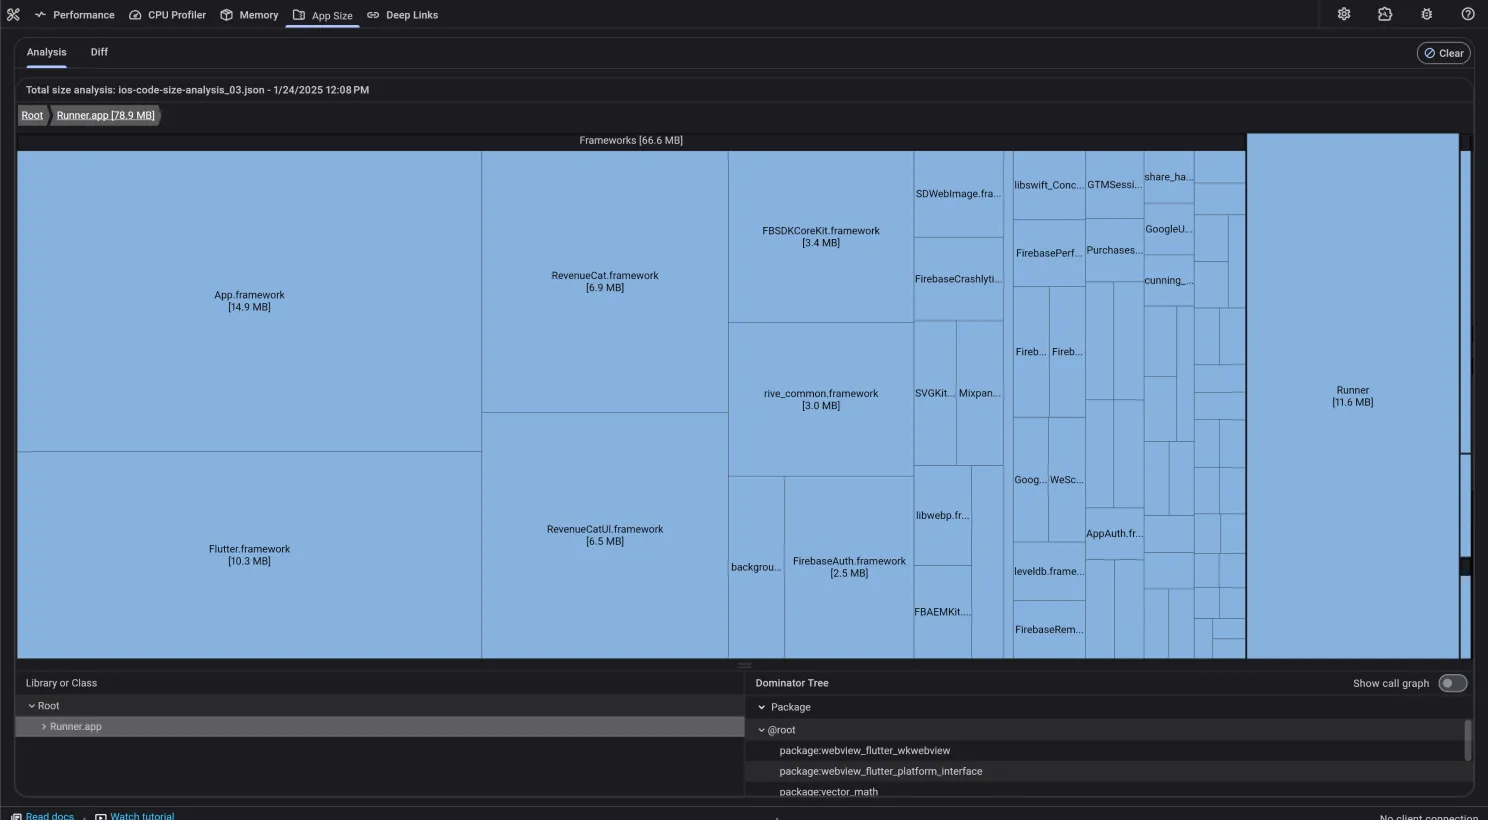
Task: Switch to the Memory tab
Action: click(249, 15)
